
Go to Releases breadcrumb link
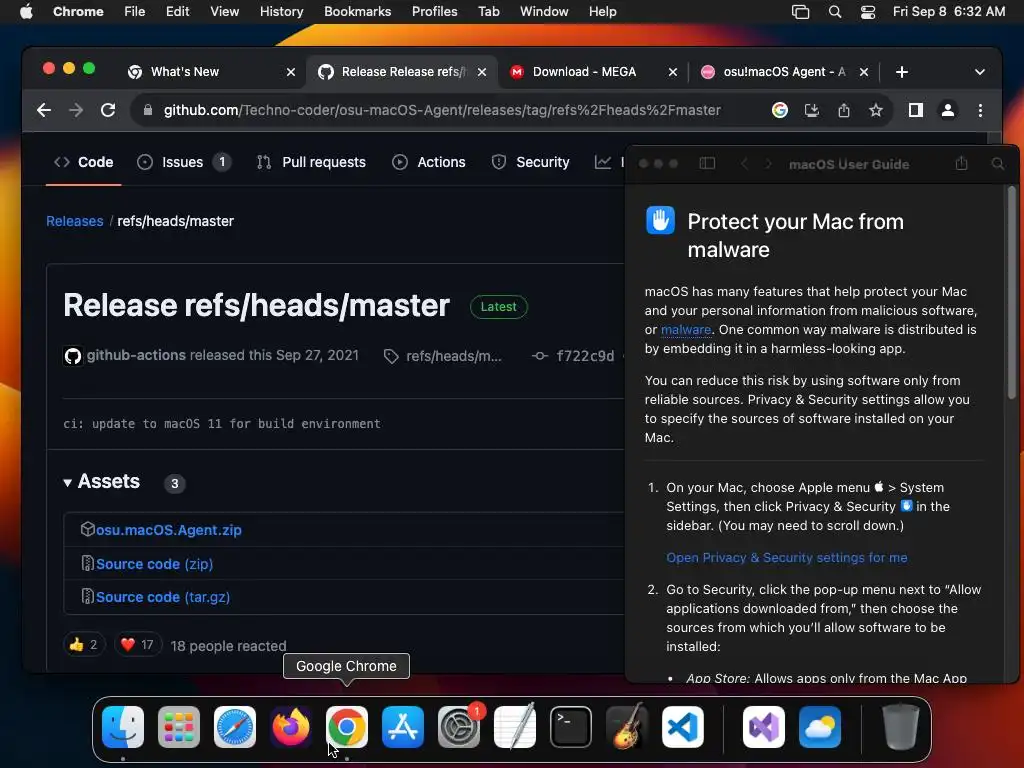(x=74, y=221)
